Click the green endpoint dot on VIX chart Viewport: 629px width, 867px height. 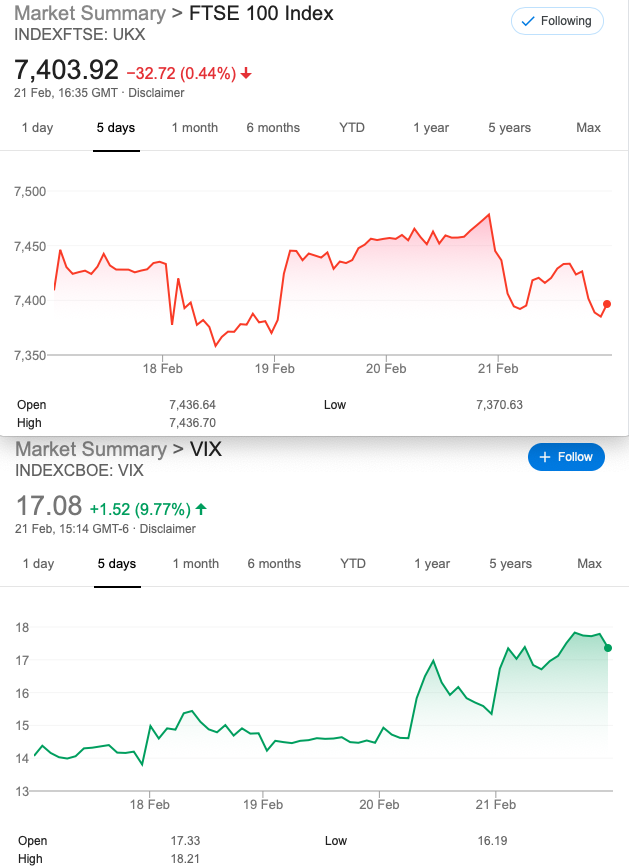pos(608,648)
